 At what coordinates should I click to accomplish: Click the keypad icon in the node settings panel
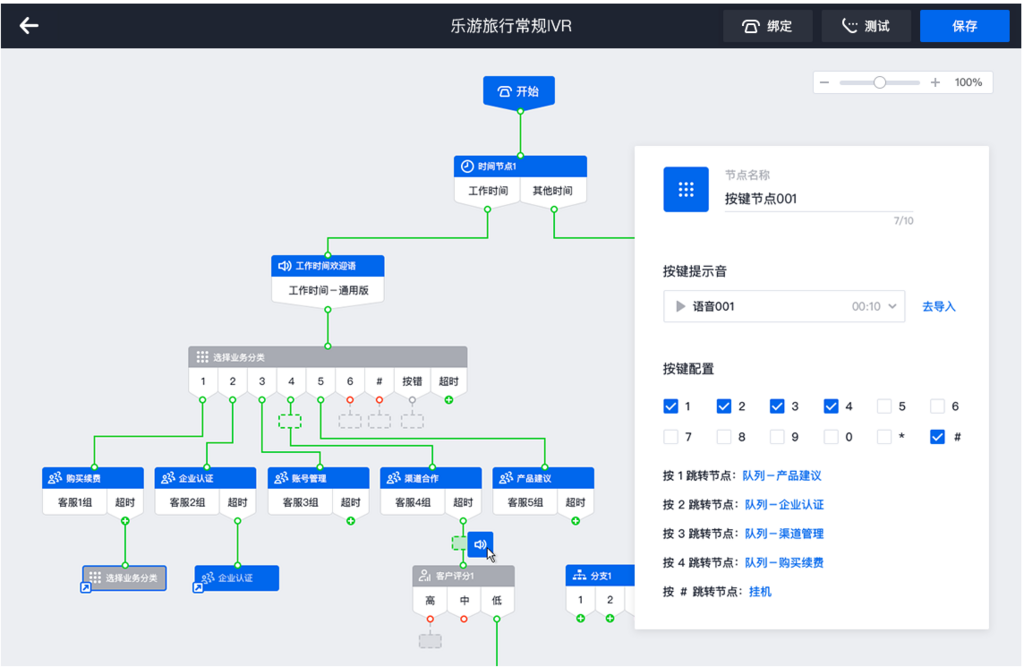click(x=686, y=189)
